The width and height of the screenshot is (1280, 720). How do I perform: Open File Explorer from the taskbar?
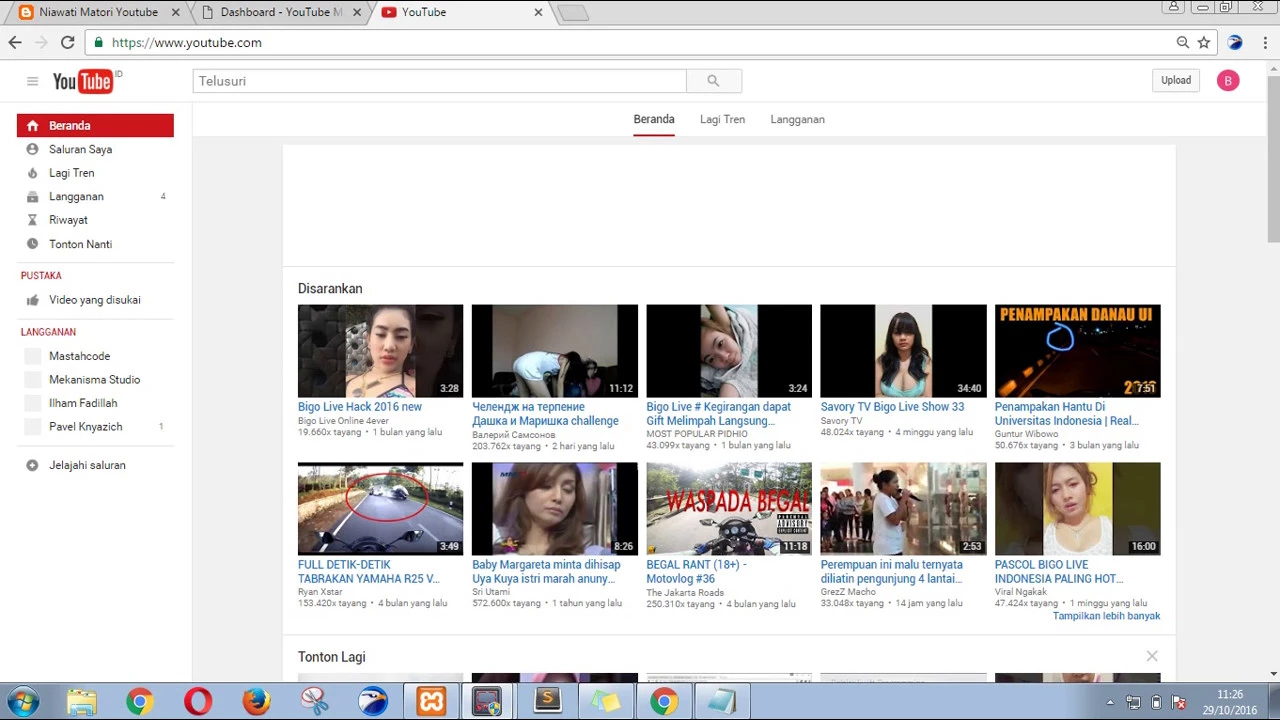tap(81, 702)
